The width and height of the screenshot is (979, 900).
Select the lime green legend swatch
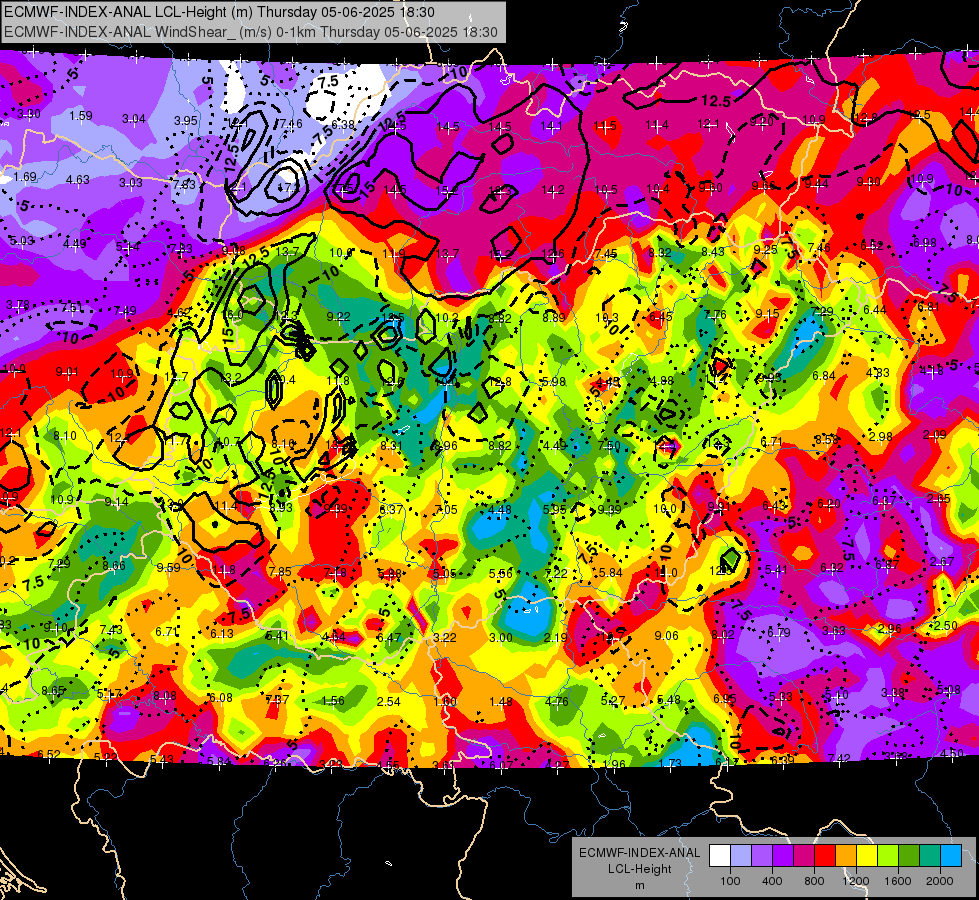coord(888,856)
